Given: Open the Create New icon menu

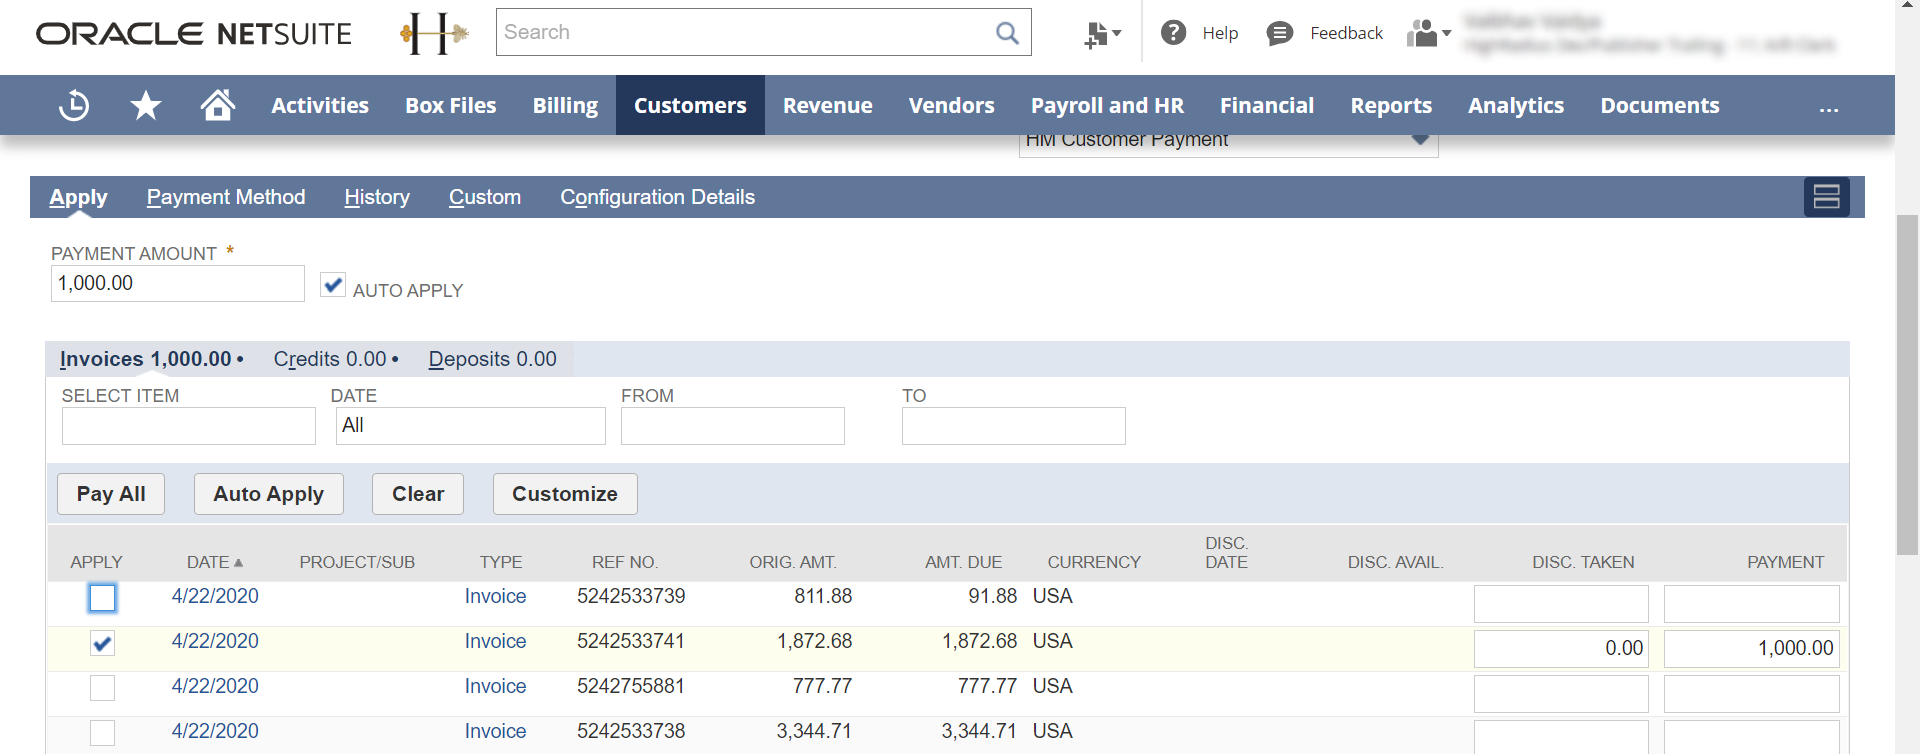Looking at the screenshot, I should click(x=1102, y=34).
